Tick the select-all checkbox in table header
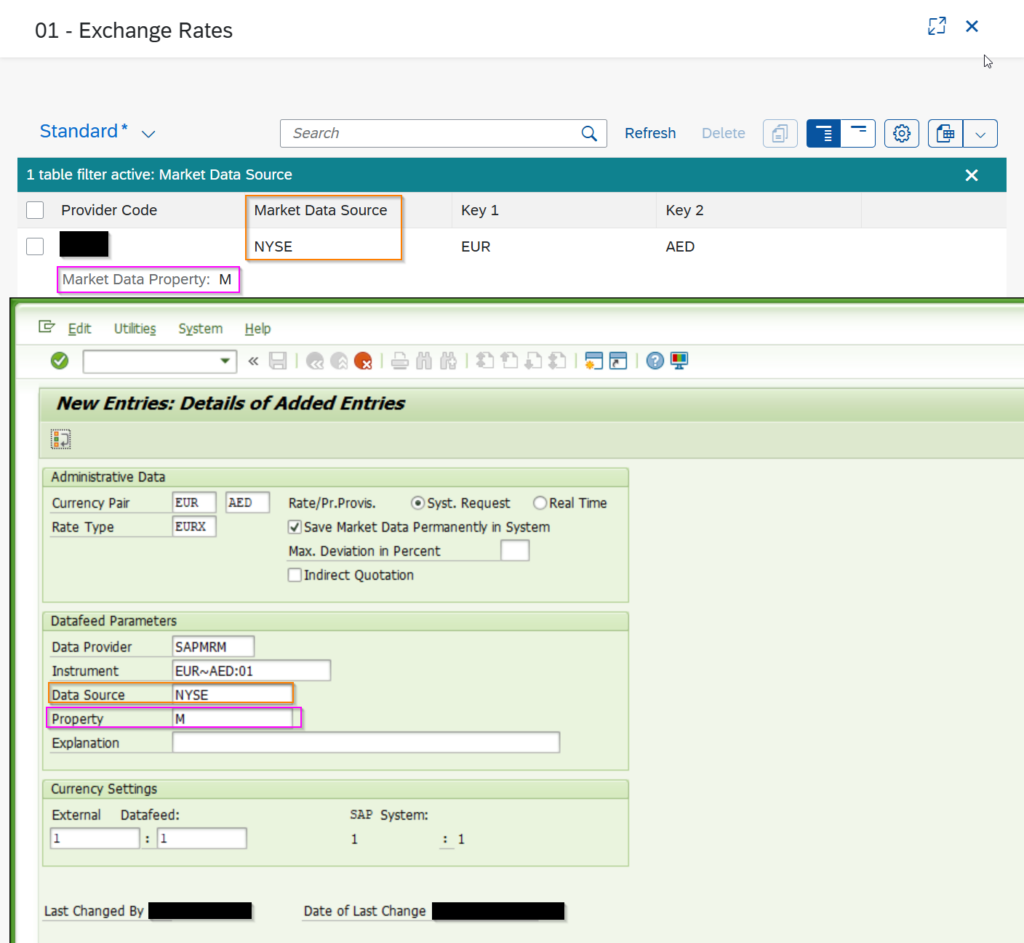1024x943 pixels. click(x=35, y=210)
